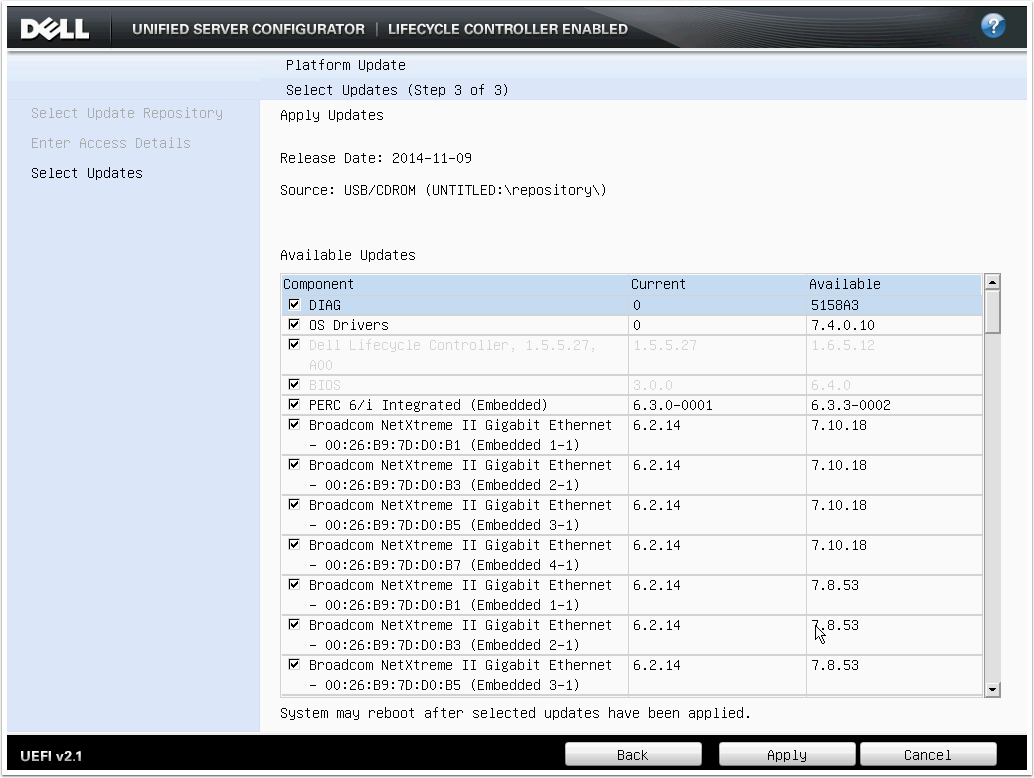
Task: Open the Select Updates step
Action: [x=86, y=173]
